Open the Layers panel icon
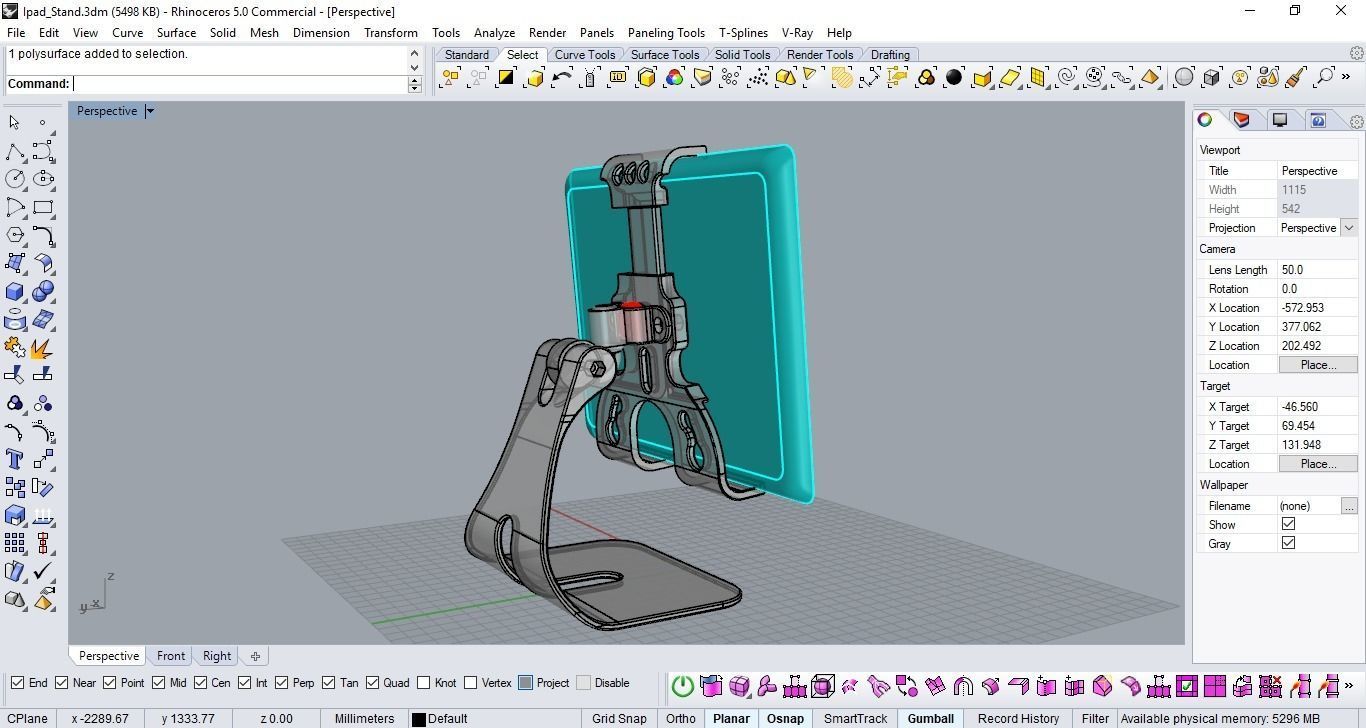Viewport: 1366px width, 728px height. click(1242, 120)
